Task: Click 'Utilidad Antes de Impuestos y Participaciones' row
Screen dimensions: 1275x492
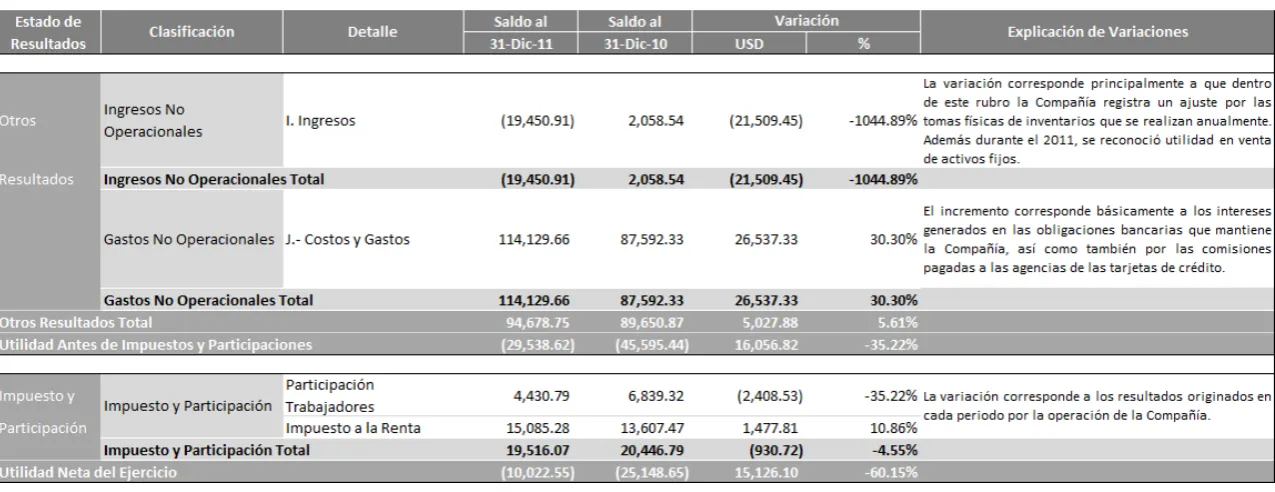Action: click(637, 345)
